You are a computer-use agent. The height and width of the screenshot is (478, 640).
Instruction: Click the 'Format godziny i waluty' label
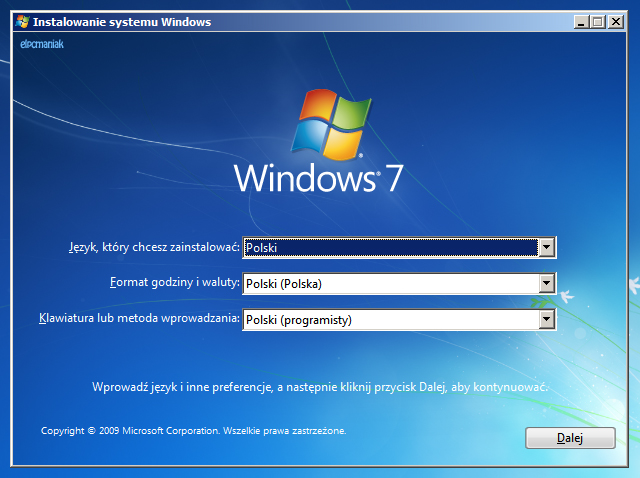point(175,283)
